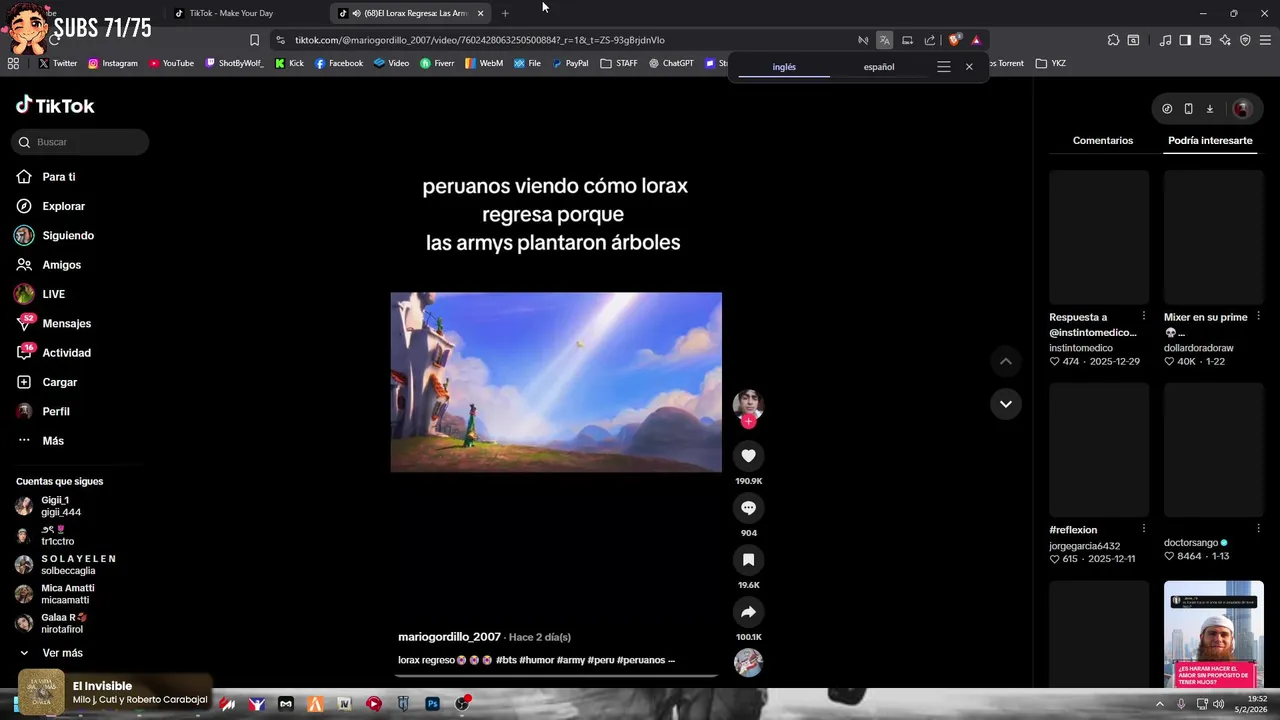Image resolution: width=1280 pixels, height=720 pixels.
Task: Open the STAFF bookmarks folder
Action: click(619, 63)
